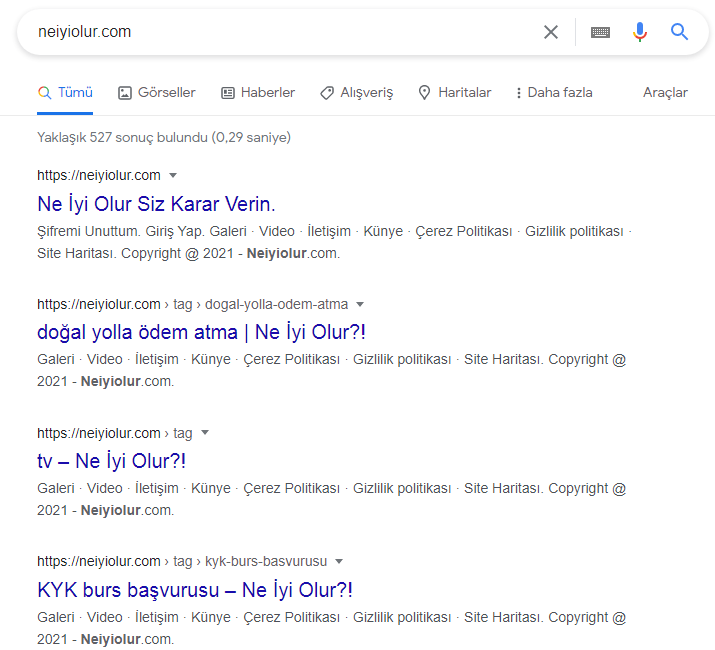Click the Haberler newspaper icon
Image resolution: width=715 pixels, height=650 pixels.
tap(228, 93)
